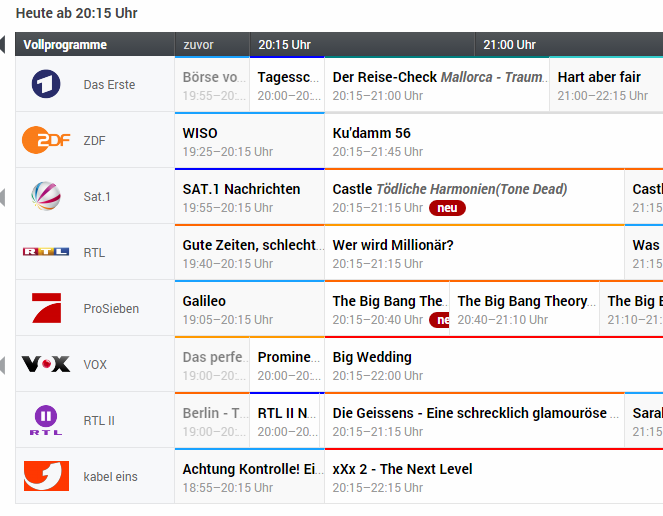The width and height of the screenshot is (663, 516).
Task: Select the 20:15 Uhr column header
Action: 362,44
